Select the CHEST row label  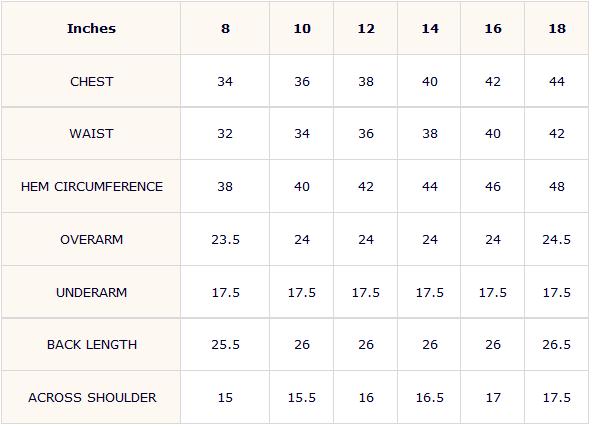tap(91, 82)
